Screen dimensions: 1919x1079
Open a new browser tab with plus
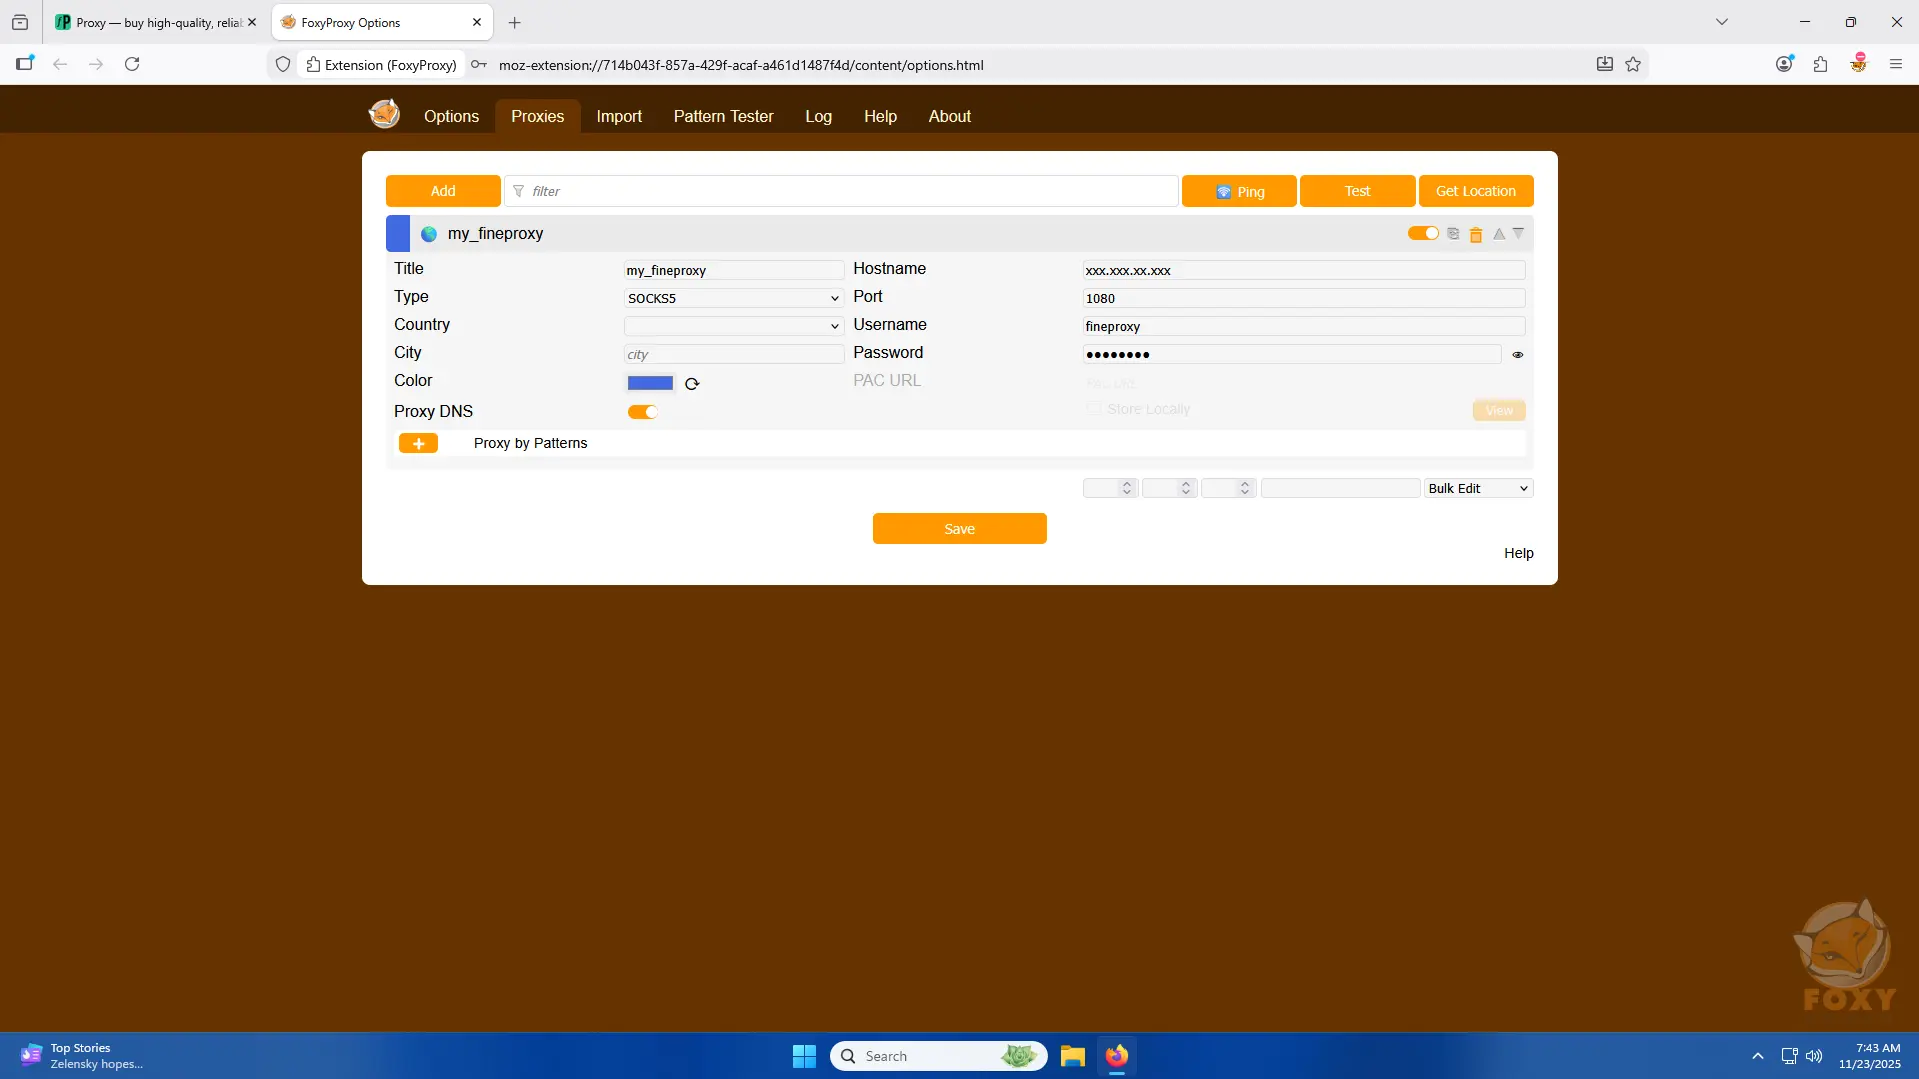pyautogui.click(x=515, y=22)
